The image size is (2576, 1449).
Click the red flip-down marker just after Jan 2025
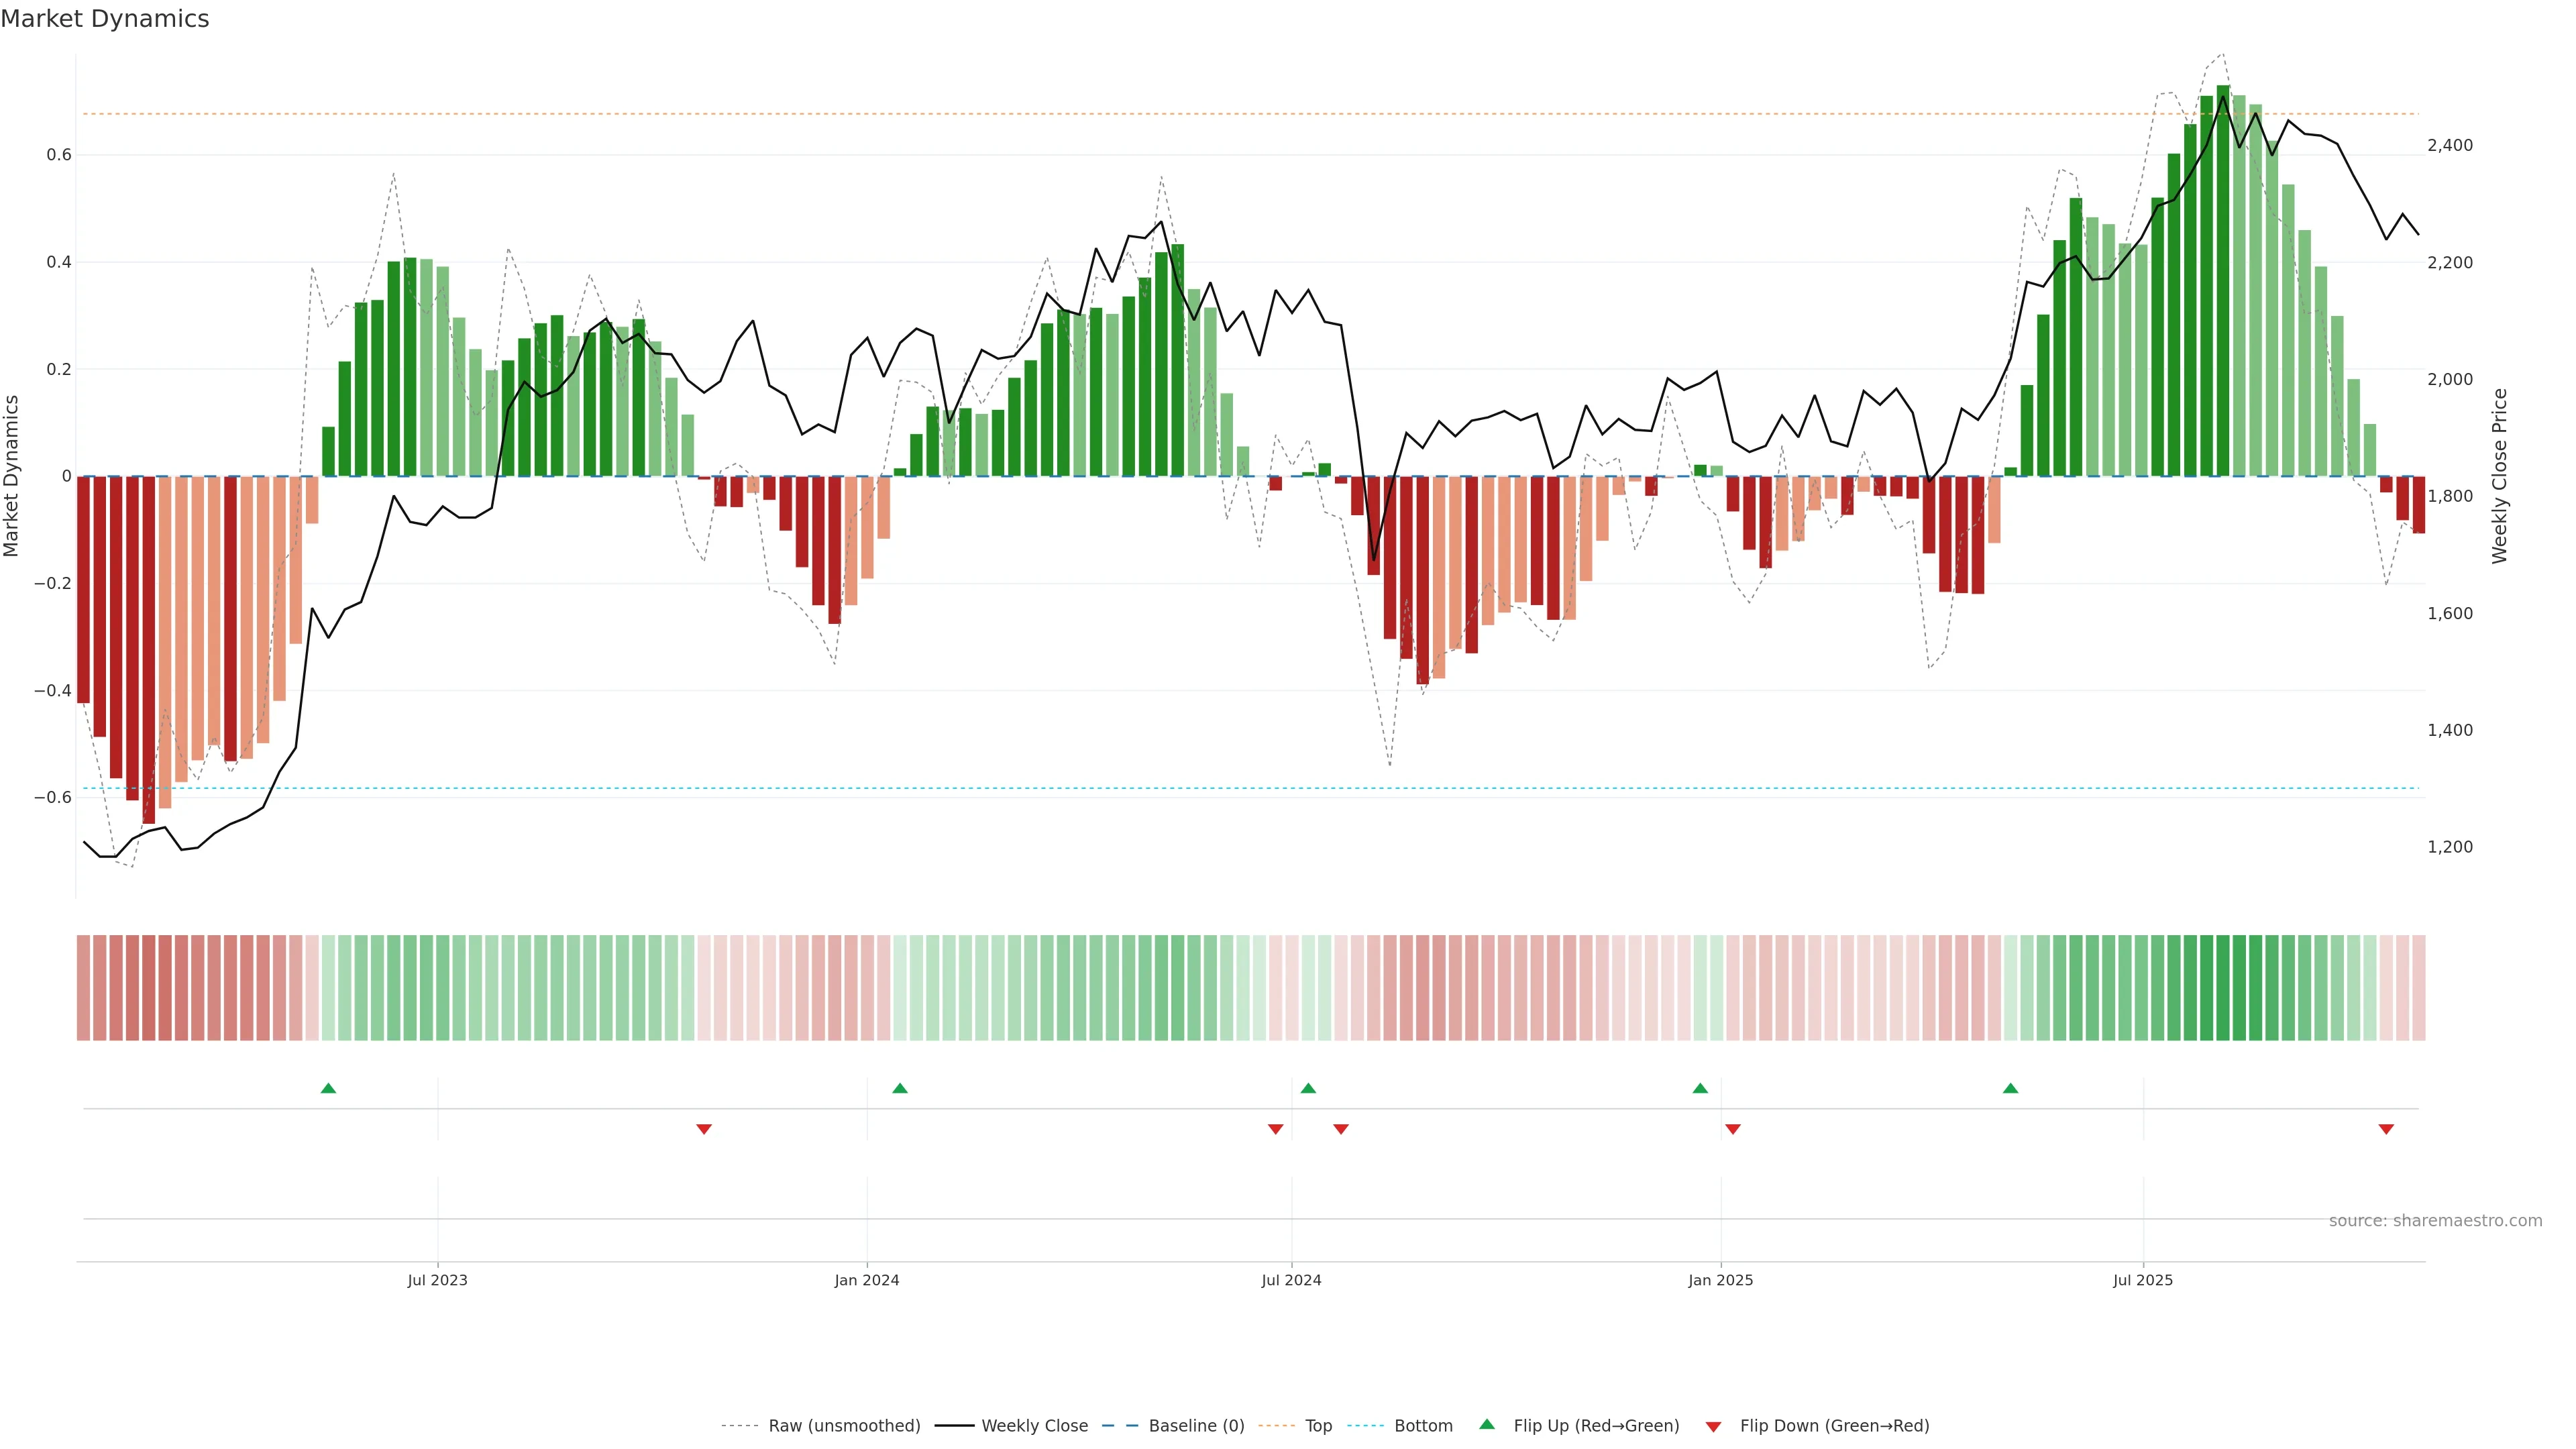pyautogui.click(x=1733, y=1129)
